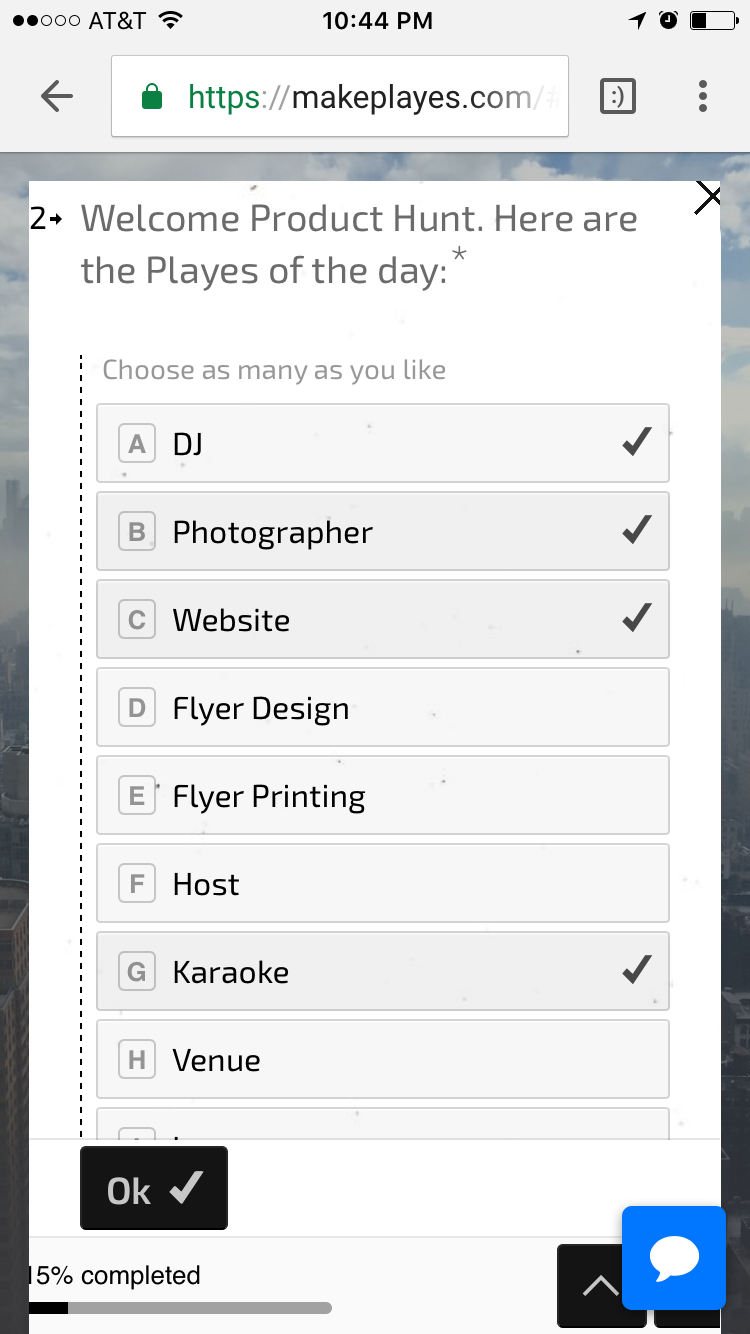Viewport: 750px width, 1334px height.
Task: Pick the Venue option
Action: click(x=382, y=1059)
